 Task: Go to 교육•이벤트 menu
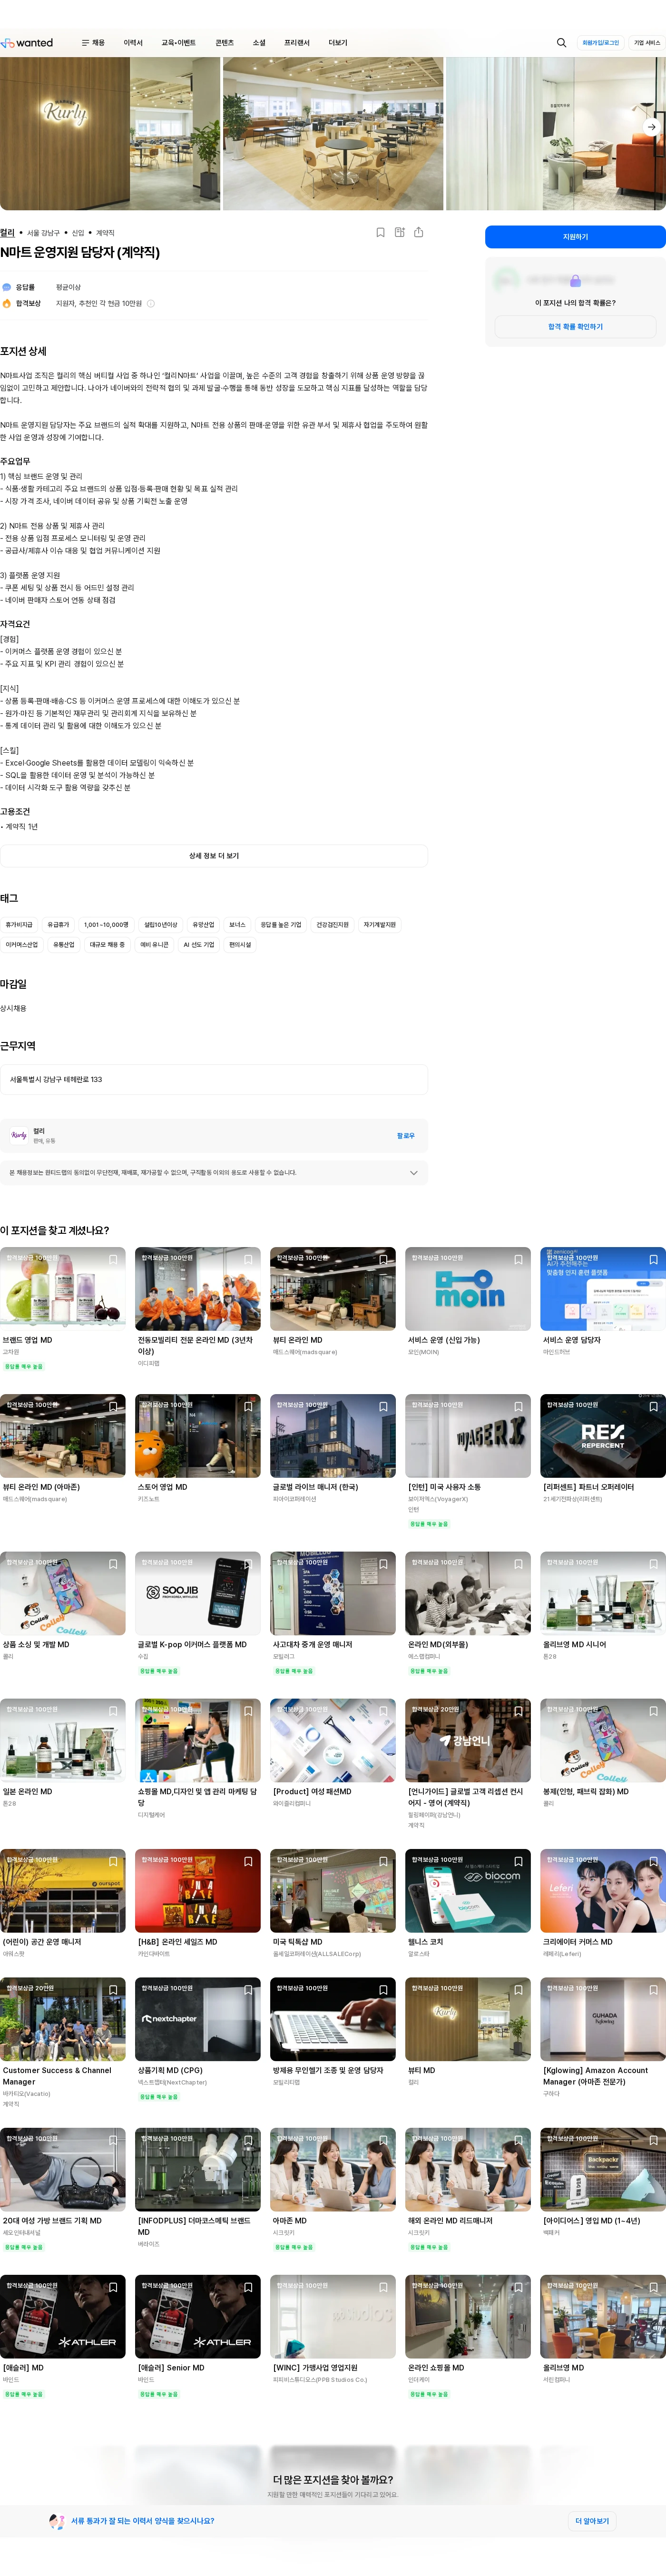coord(179,43)
